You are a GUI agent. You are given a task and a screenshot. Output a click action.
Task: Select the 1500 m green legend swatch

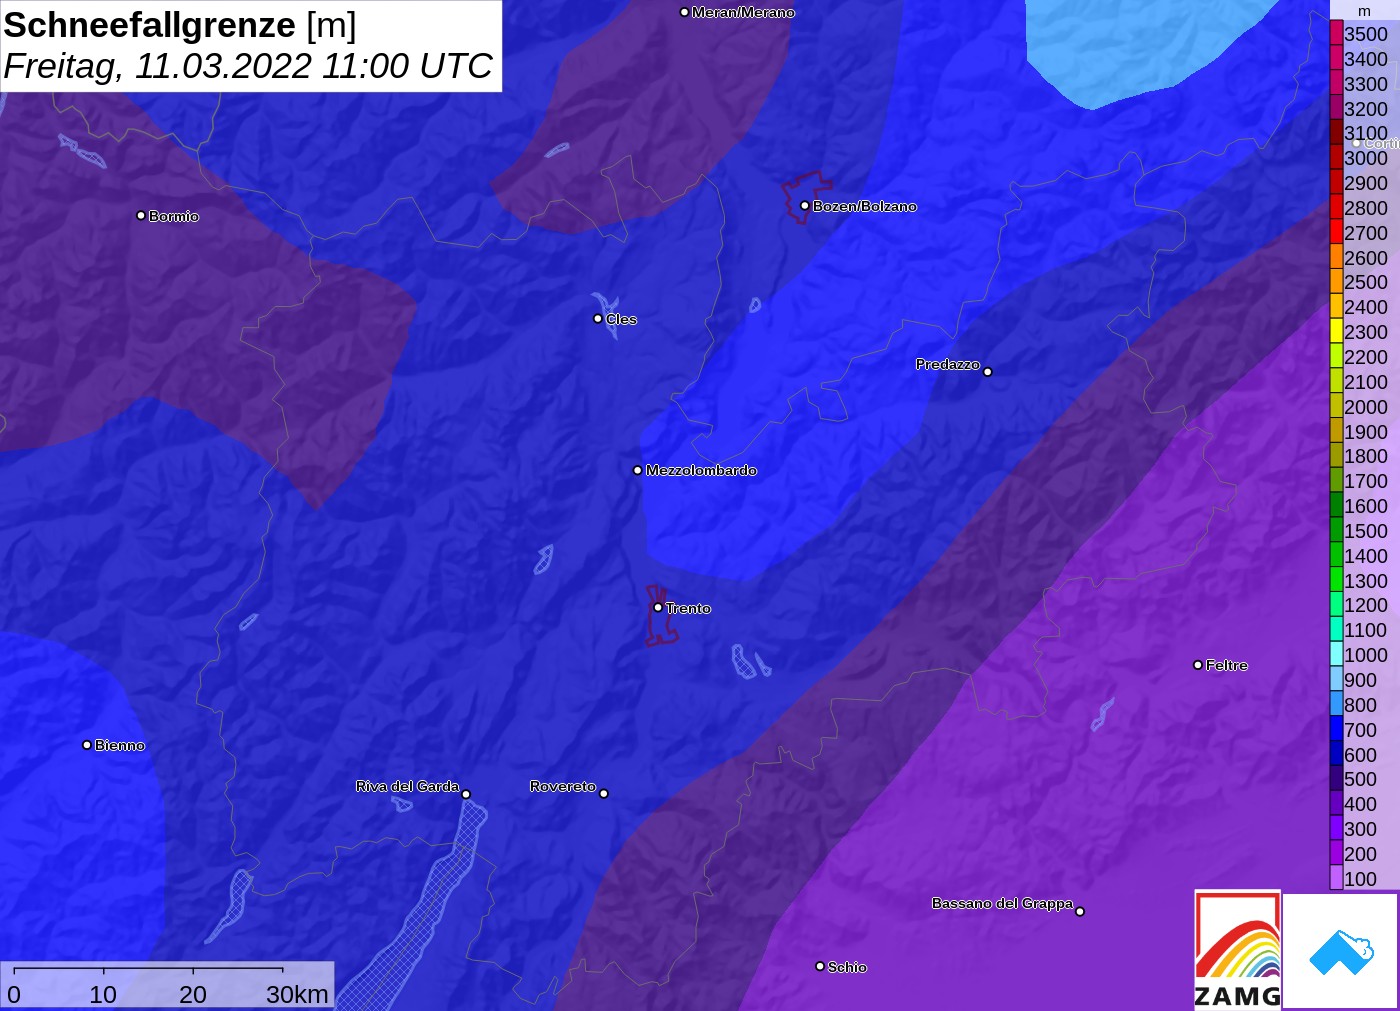(1336, 531)
